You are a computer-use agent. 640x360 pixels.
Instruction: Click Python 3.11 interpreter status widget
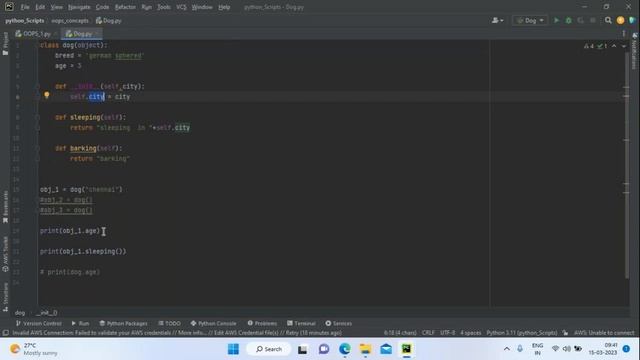coord(522,333)
